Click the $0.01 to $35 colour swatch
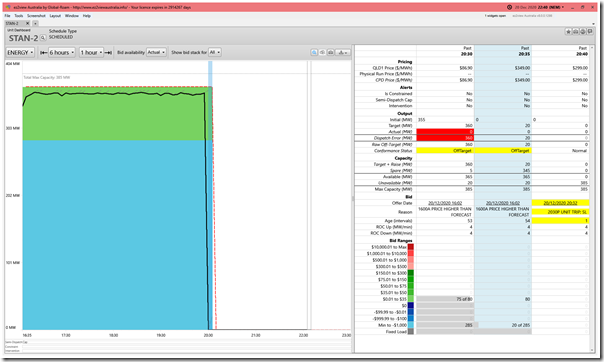Screen dimensions: 604x362 tap(411, 299)
